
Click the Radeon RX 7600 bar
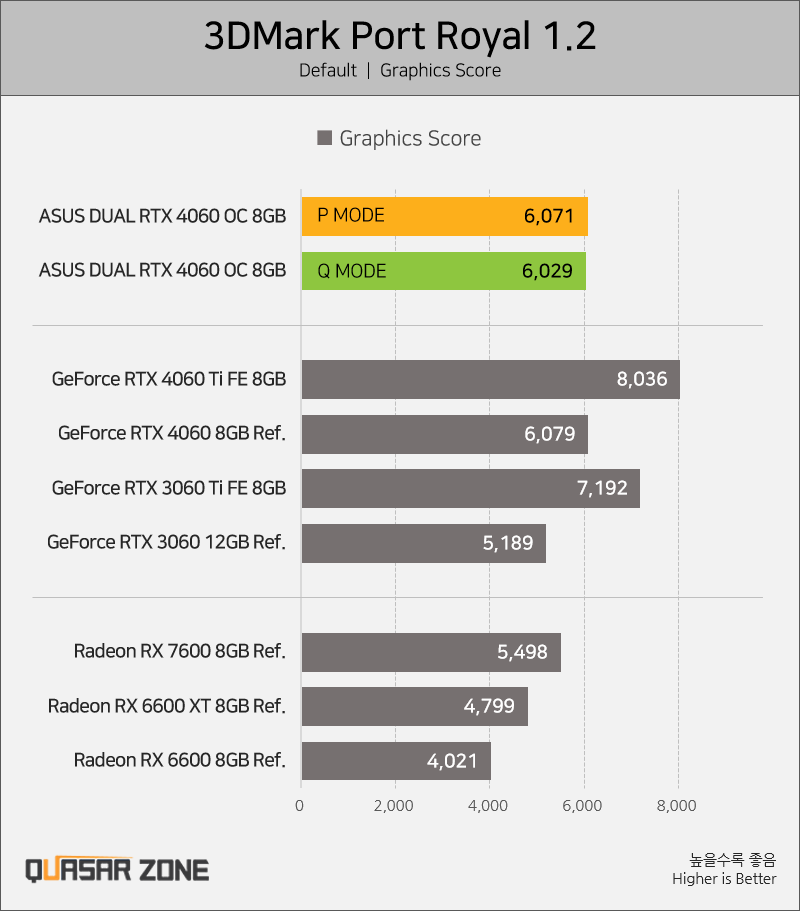(x=431, y=652)
